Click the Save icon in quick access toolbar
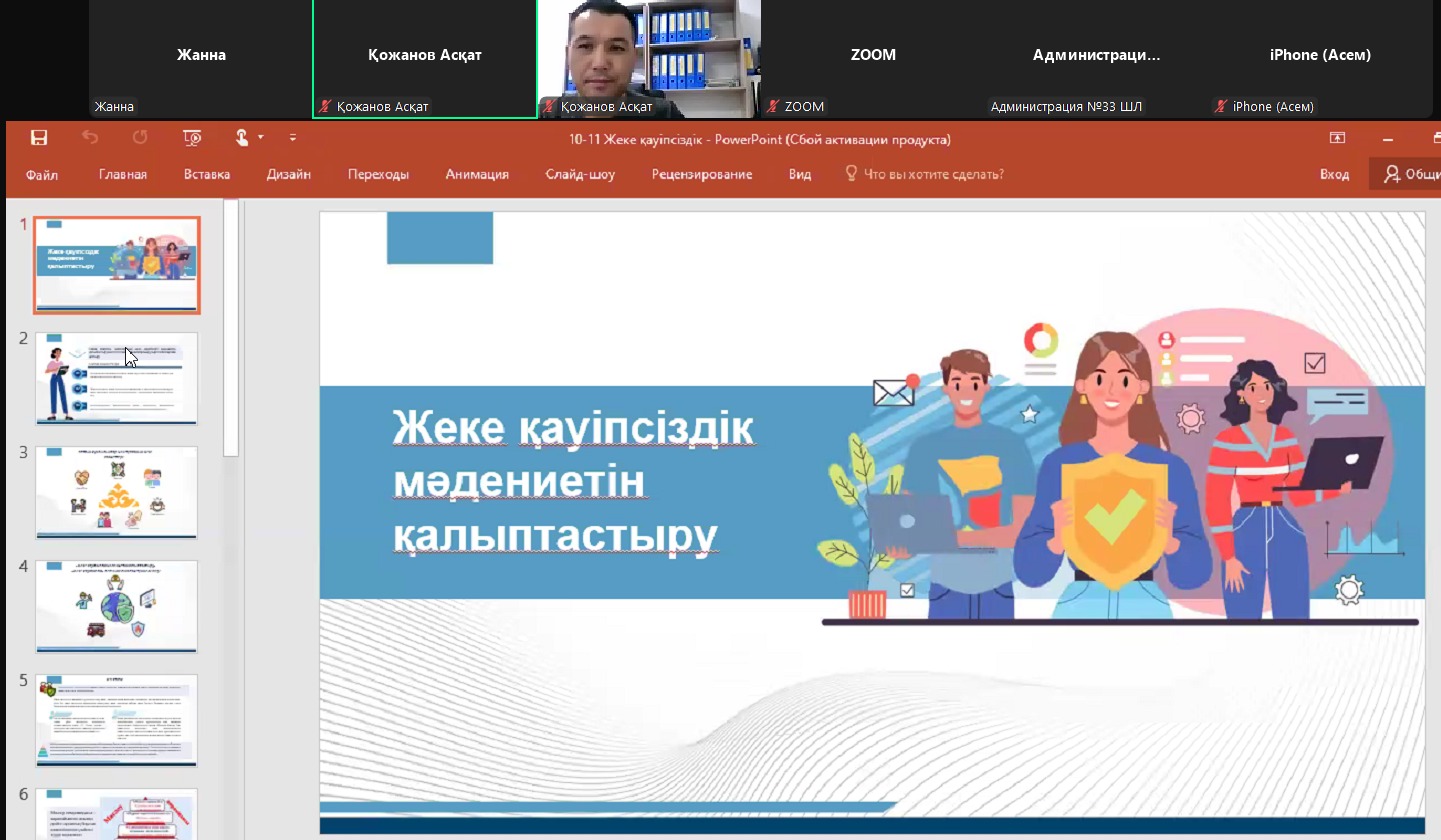Image resolution: width=1441 pixels, height=840 pixels. pos(39,138)
